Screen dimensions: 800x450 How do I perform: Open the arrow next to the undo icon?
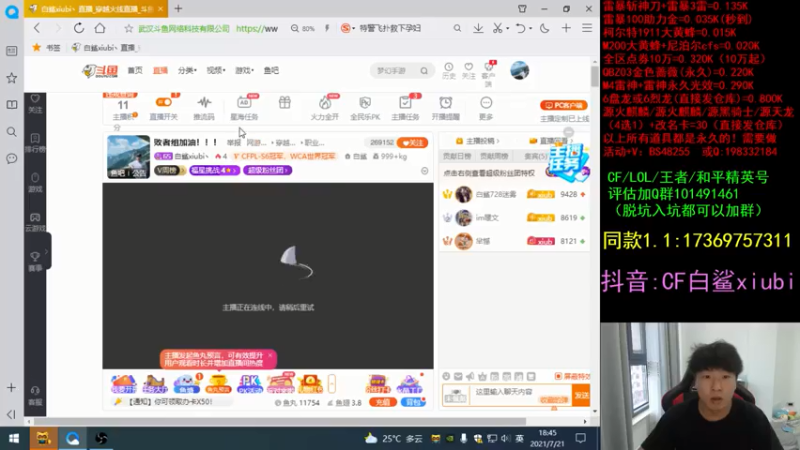[x=531, y=29]
